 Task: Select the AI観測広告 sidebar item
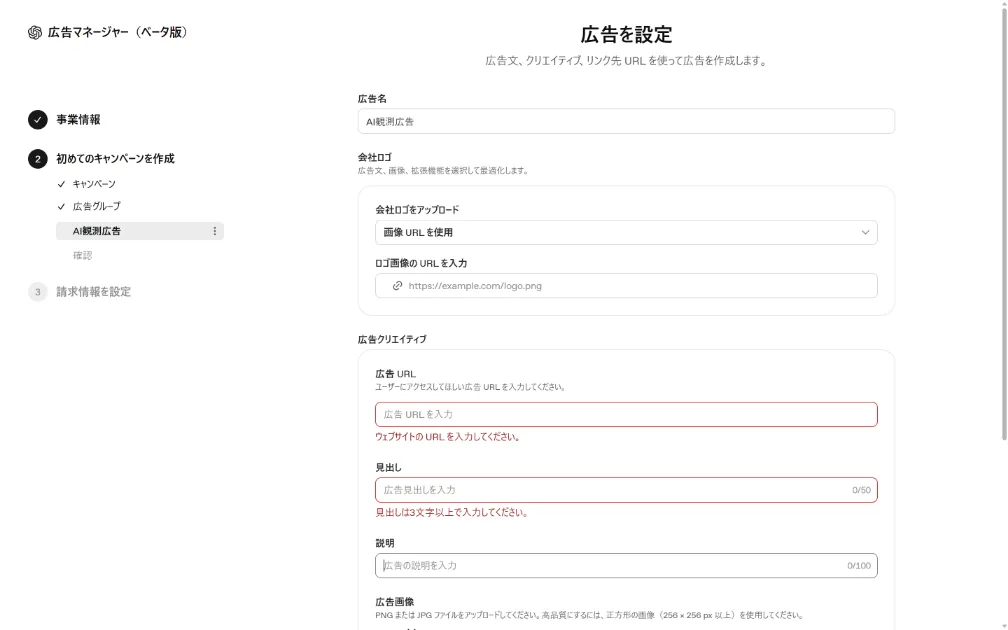(x=140, y=231)
